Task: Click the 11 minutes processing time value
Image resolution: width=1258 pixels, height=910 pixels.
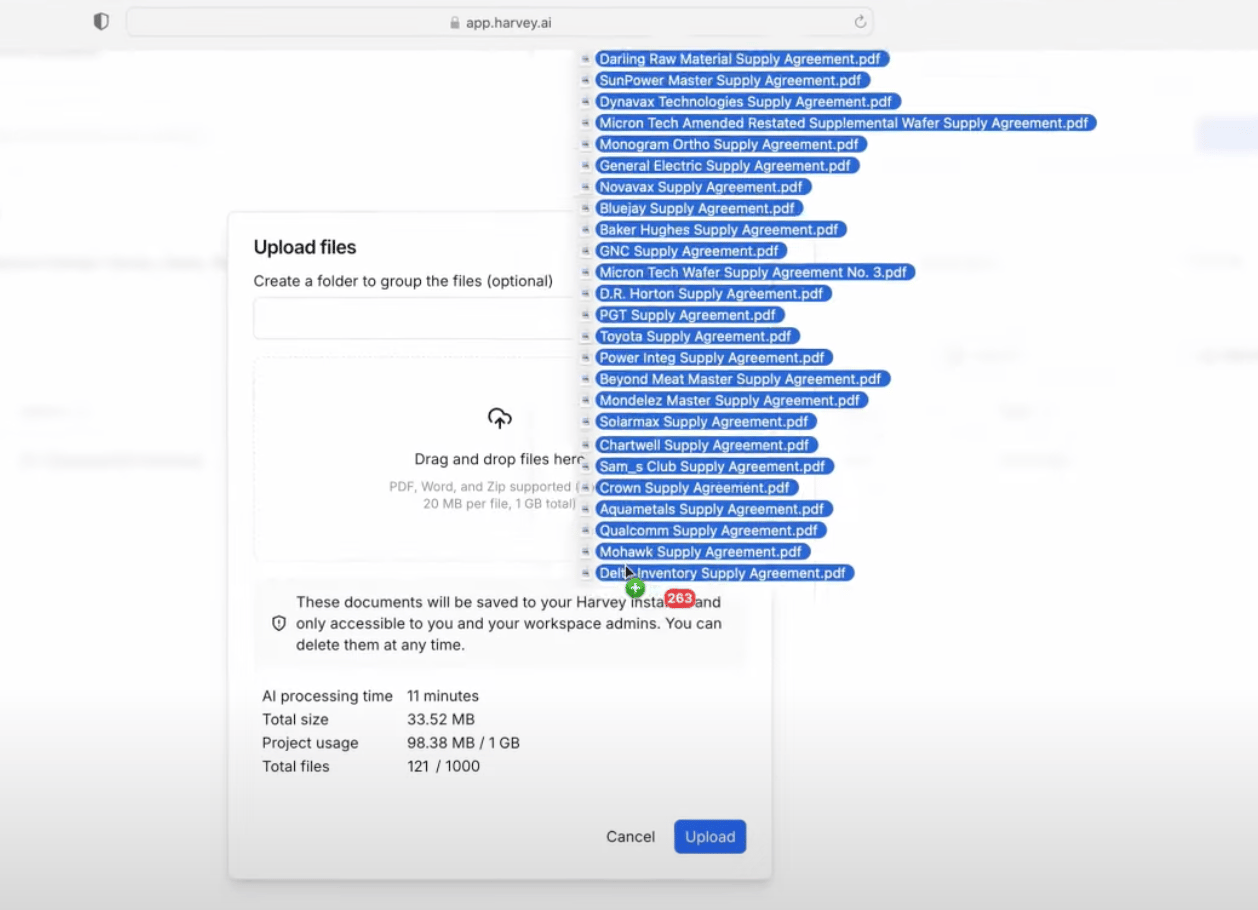Action: [x=443, y=696]
